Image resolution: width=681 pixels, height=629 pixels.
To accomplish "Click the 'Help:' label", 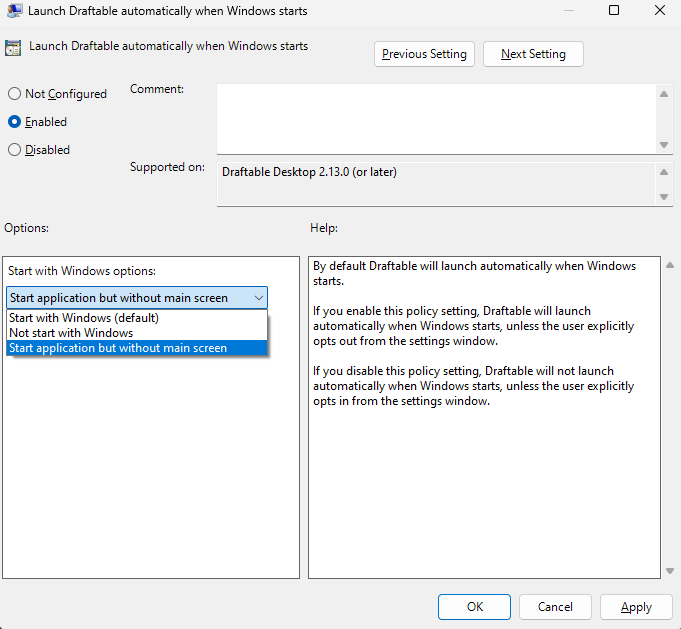I will click(324, 228).
